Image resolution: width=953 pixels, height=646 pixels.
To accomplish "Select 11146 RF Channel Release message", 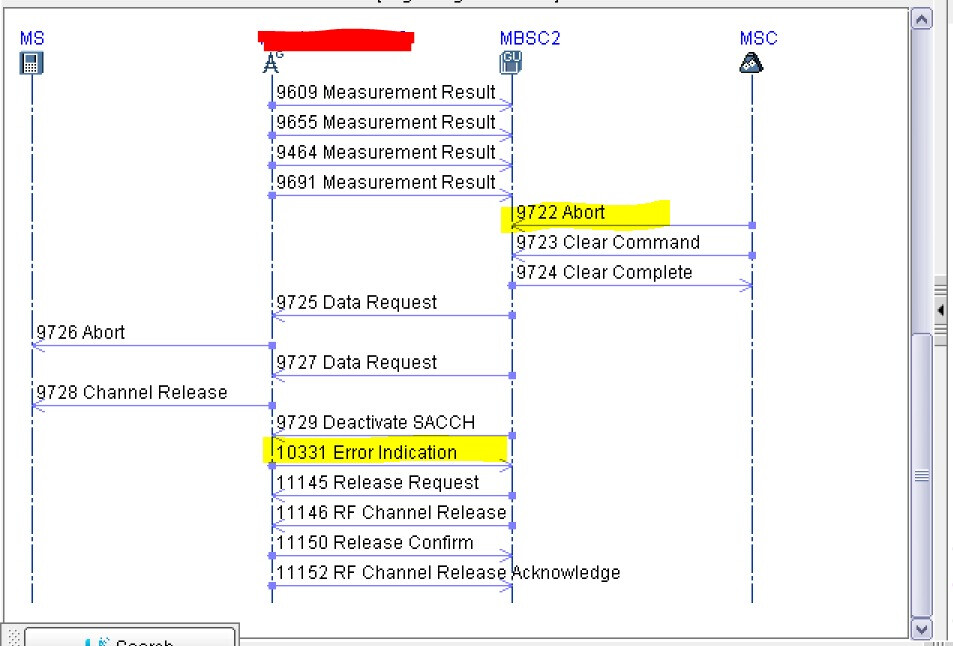I will (x=391, y=512).
